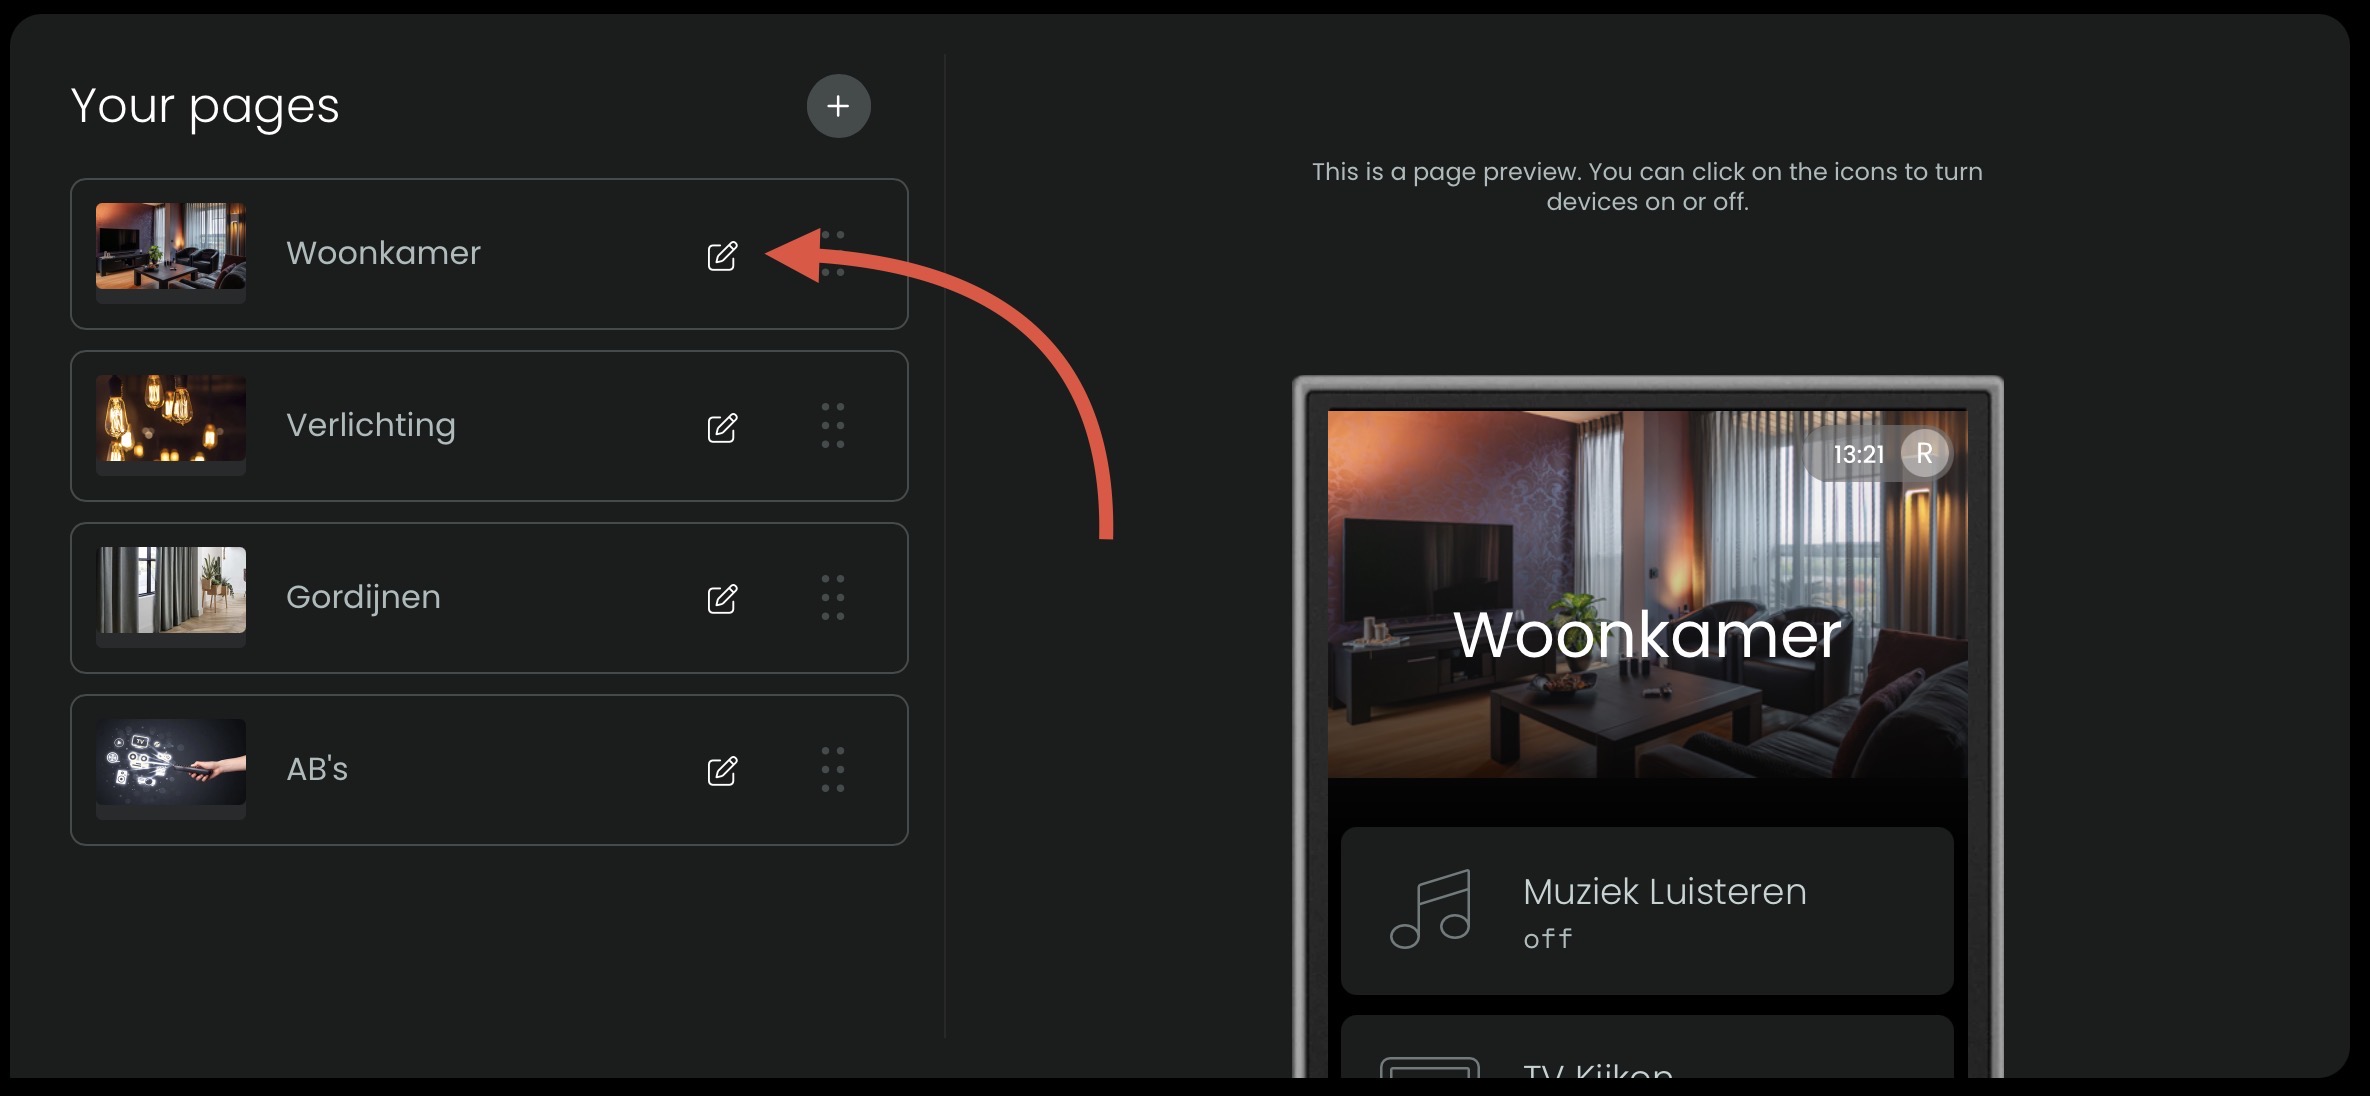
Task: Select the Verlichting page name
Action: coord(371,425)
